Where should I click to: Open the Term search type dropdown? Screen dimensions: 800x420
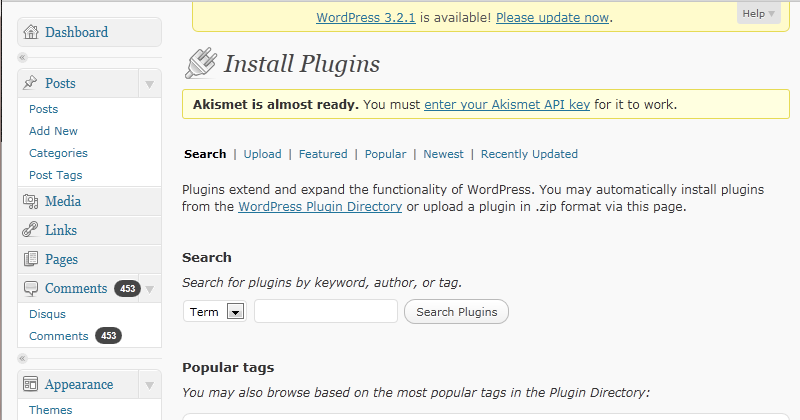[236, 312]
